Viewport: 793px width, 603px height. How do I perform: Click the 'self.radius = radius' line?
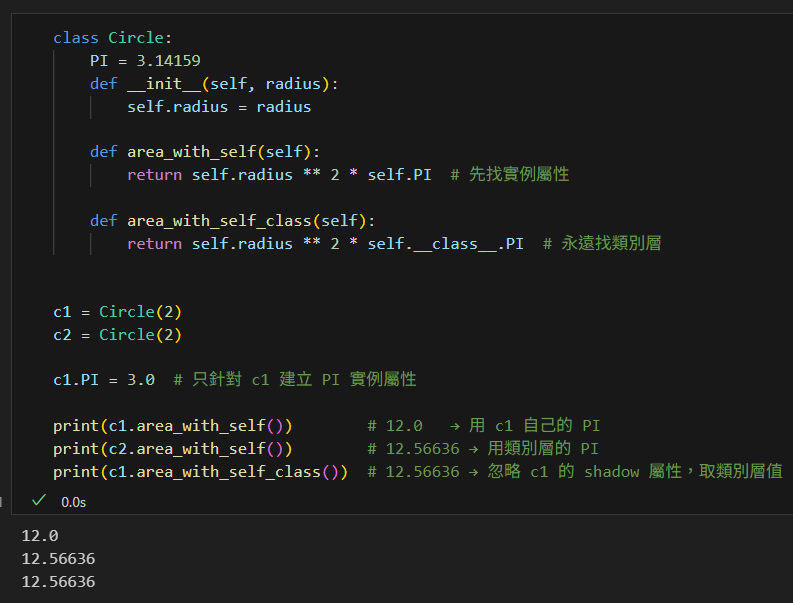(219, 107)
